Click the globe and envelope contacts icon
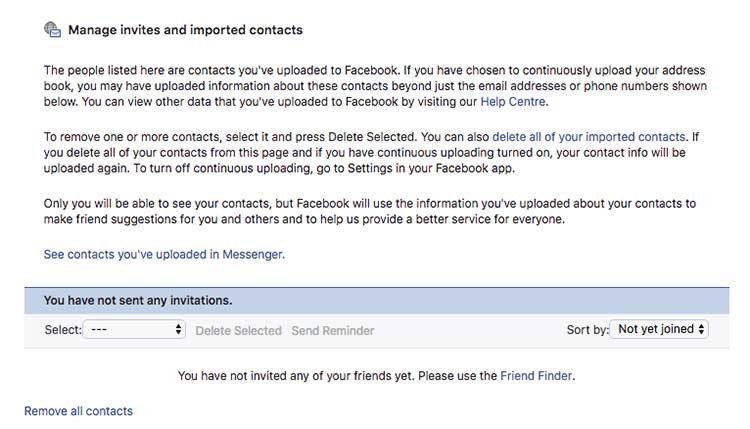Screen dimensions: 750x429 [52, 30]
